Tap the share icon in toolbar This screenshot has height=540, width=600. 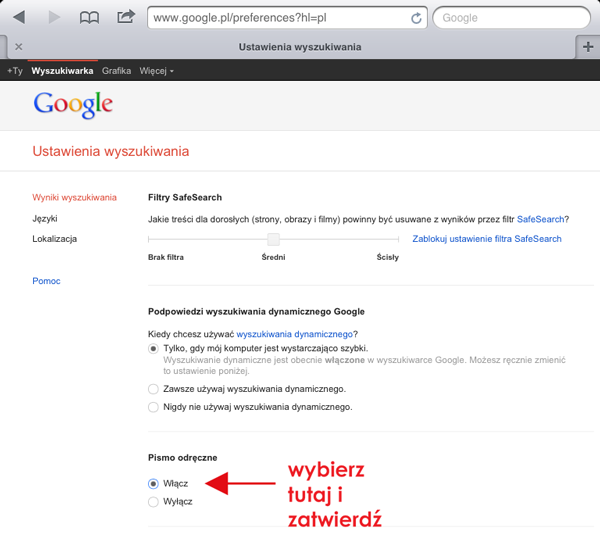[126, 16]
